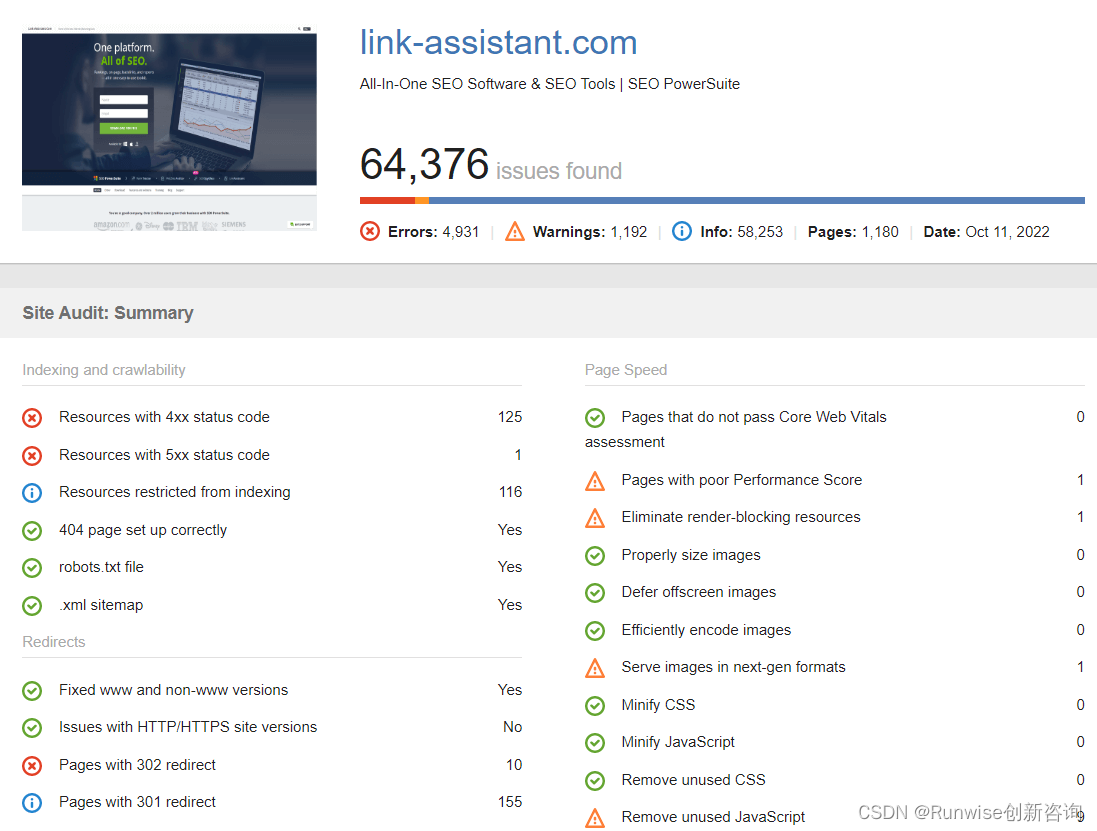Click warning icon beside Remove unused JavaScript
The image size is (1097, 831).
click(x=595, y=818)
